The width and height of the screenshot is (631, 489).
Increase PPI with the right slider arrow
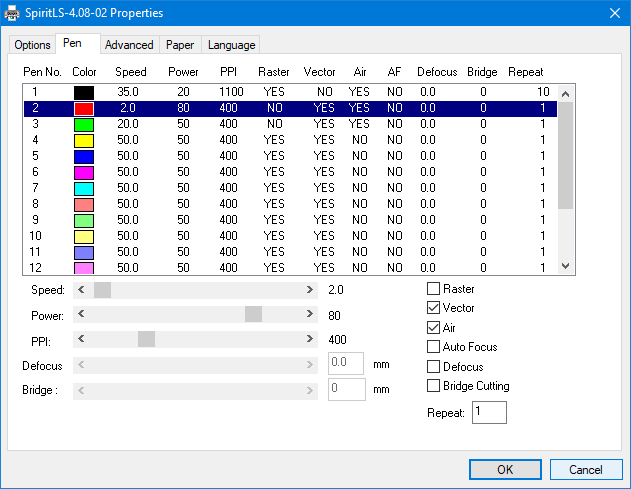(309, 339)
